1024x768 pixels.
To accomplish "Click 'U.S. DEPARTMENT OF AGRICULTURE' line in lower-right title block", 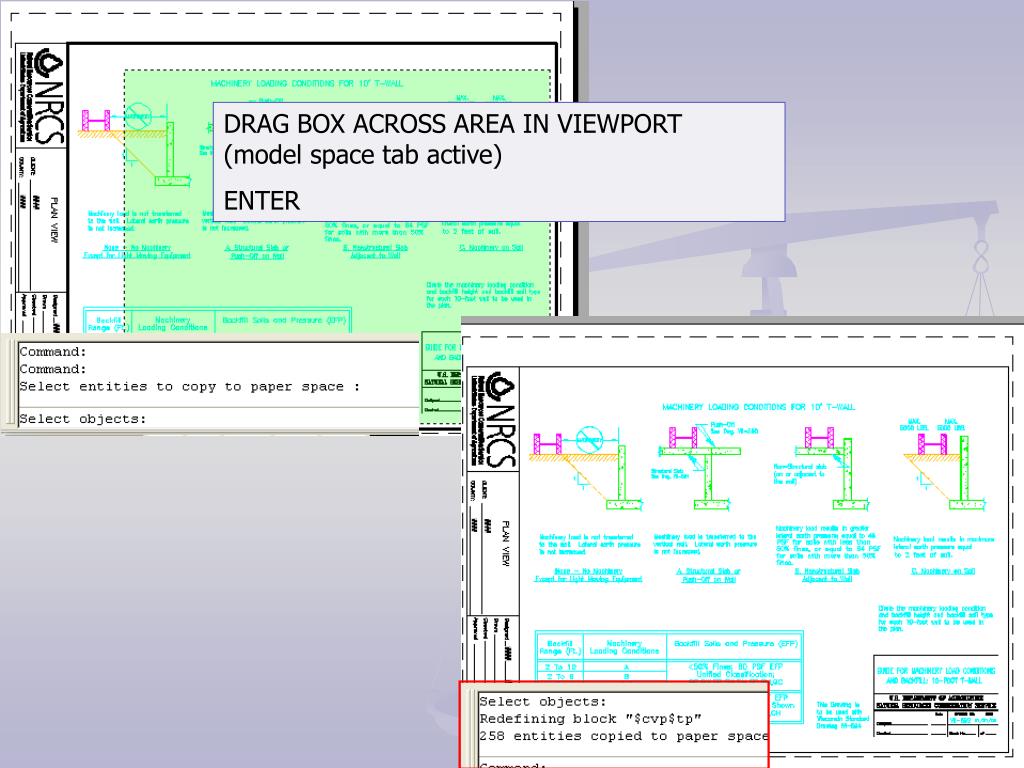I will point(936,697).
